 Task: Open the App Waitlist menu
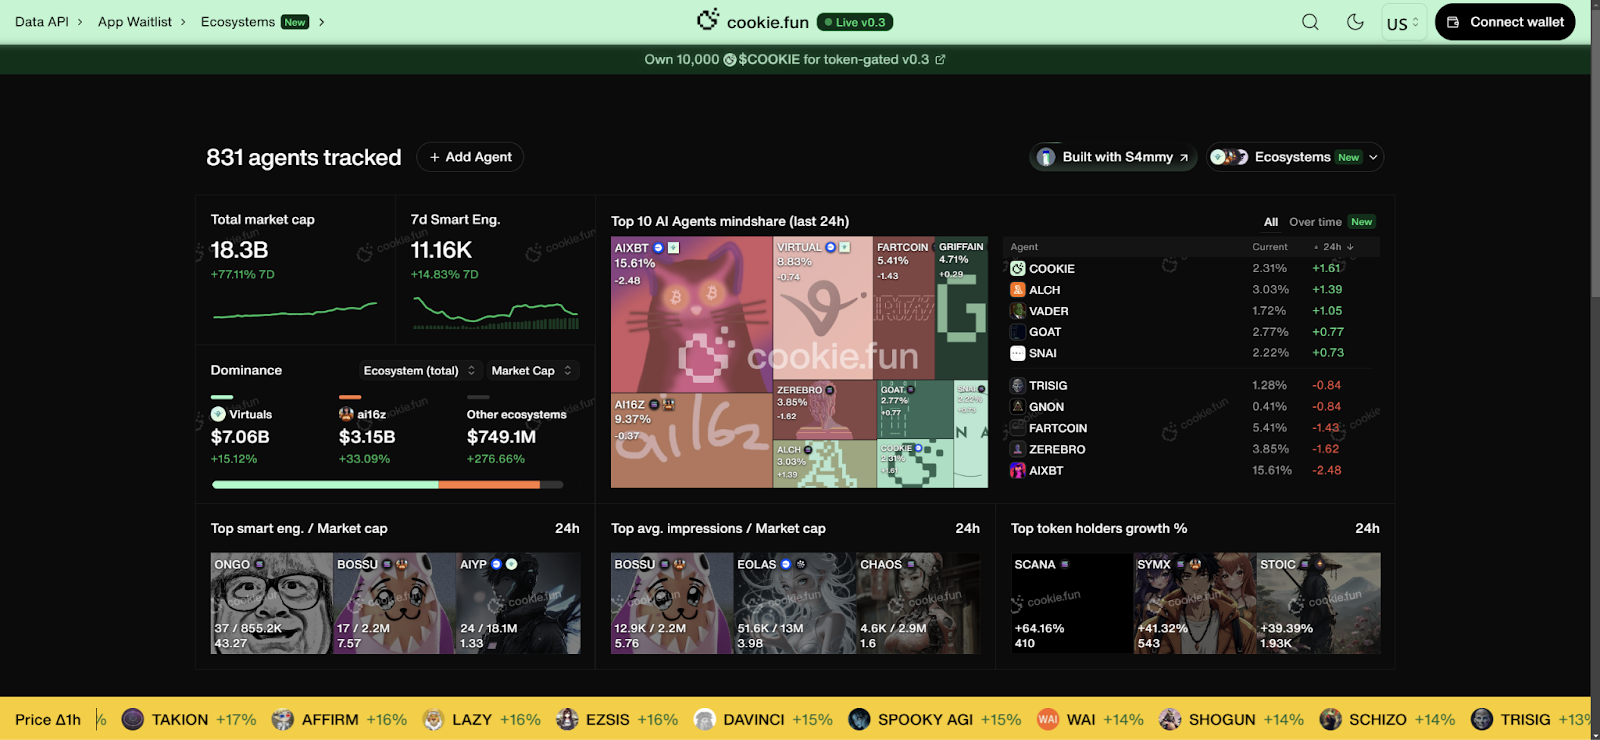tap(141, 22)
